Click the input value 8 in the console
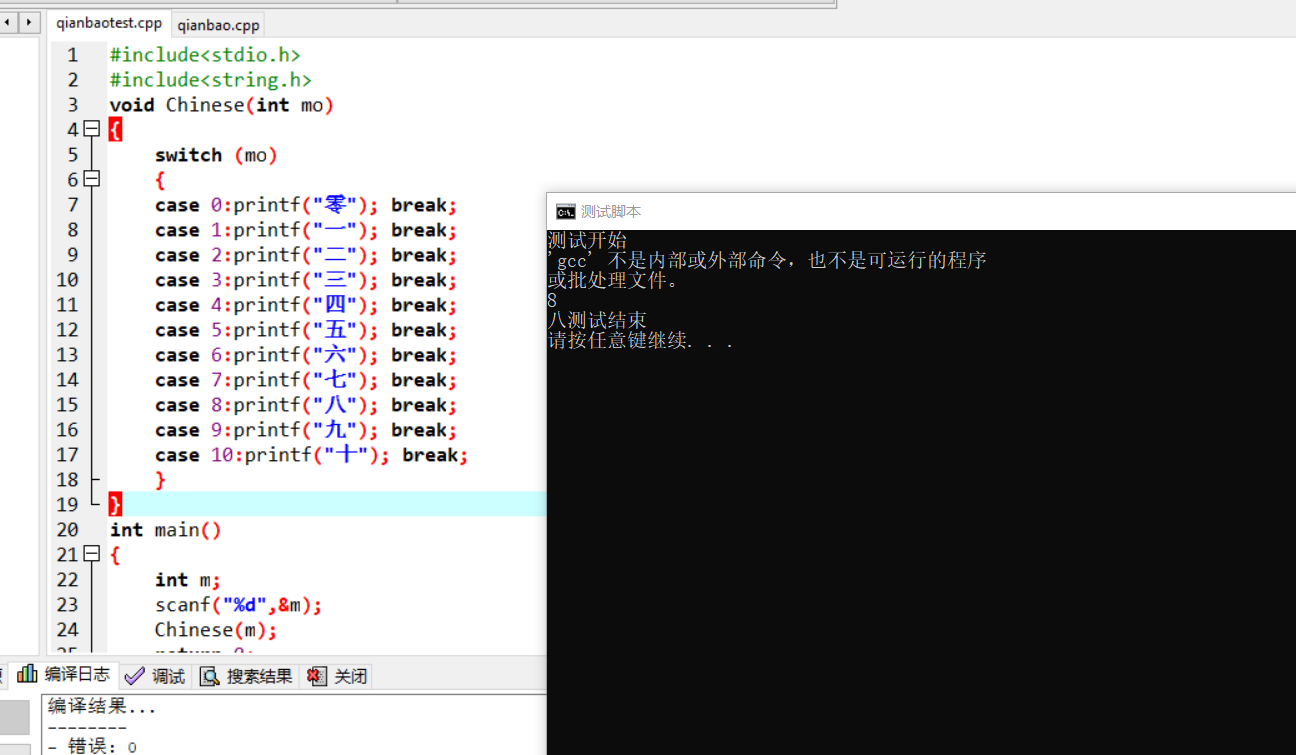This screenshot has width=1296, height=755. 552,300
